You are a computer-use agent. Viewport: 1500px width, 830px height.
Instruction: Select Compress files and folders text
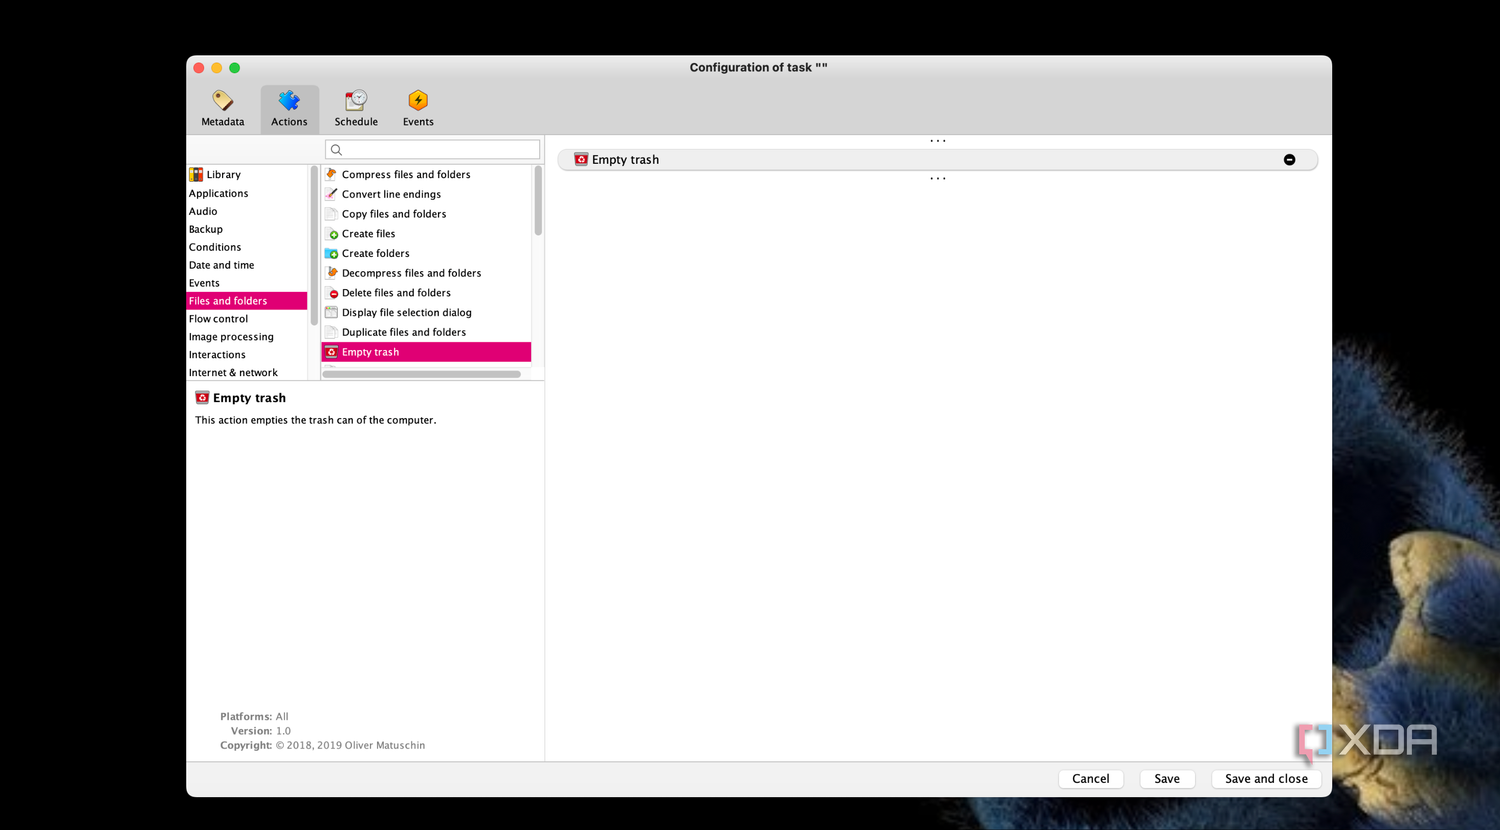[406, 174]
